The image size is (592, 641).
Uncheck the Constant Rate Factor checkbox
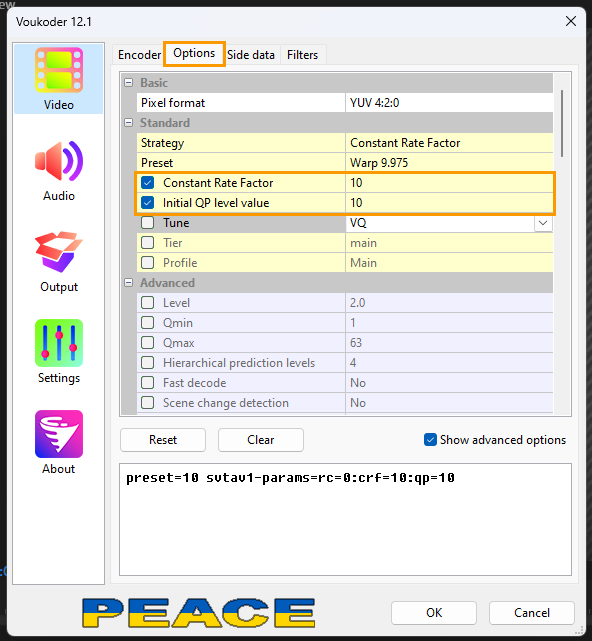click(x=148, y=183)
